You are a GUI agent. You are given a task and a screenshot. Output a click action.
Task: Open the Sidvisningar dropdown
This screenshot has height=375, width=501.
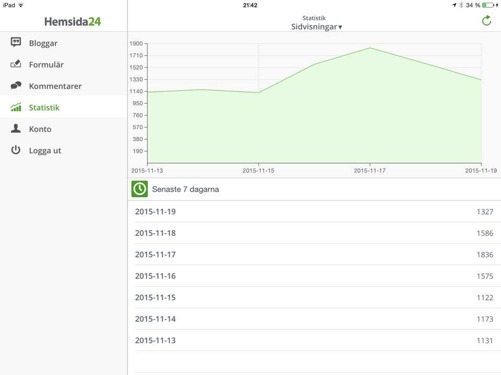(x=316, y=27)
